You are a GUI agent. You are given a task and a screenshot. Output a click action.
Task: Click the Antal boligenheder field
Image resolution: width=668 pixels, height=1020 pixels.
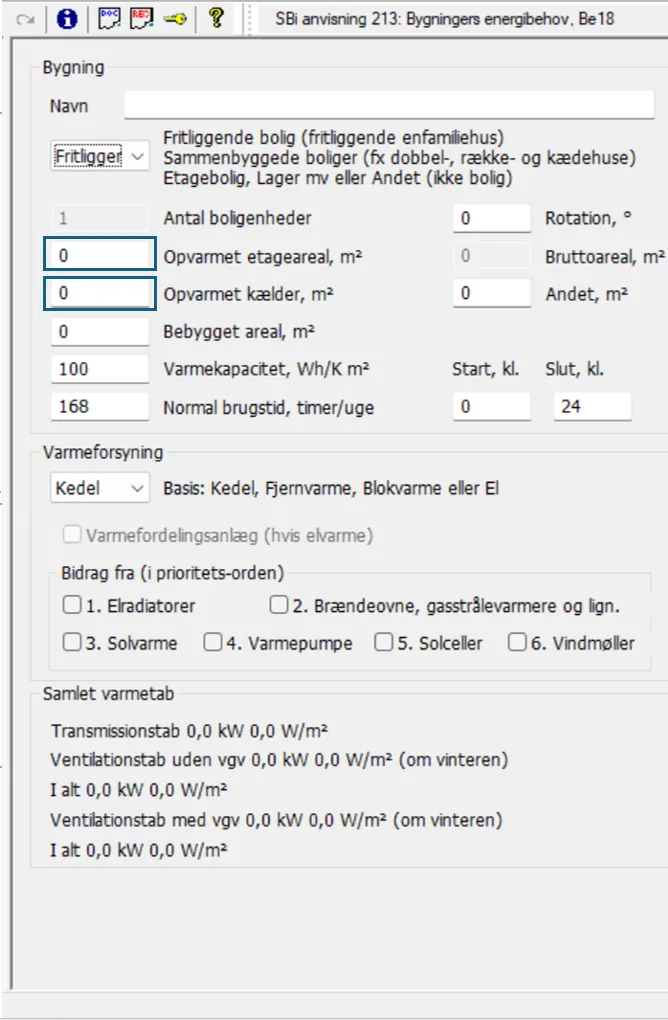point(100,218)
